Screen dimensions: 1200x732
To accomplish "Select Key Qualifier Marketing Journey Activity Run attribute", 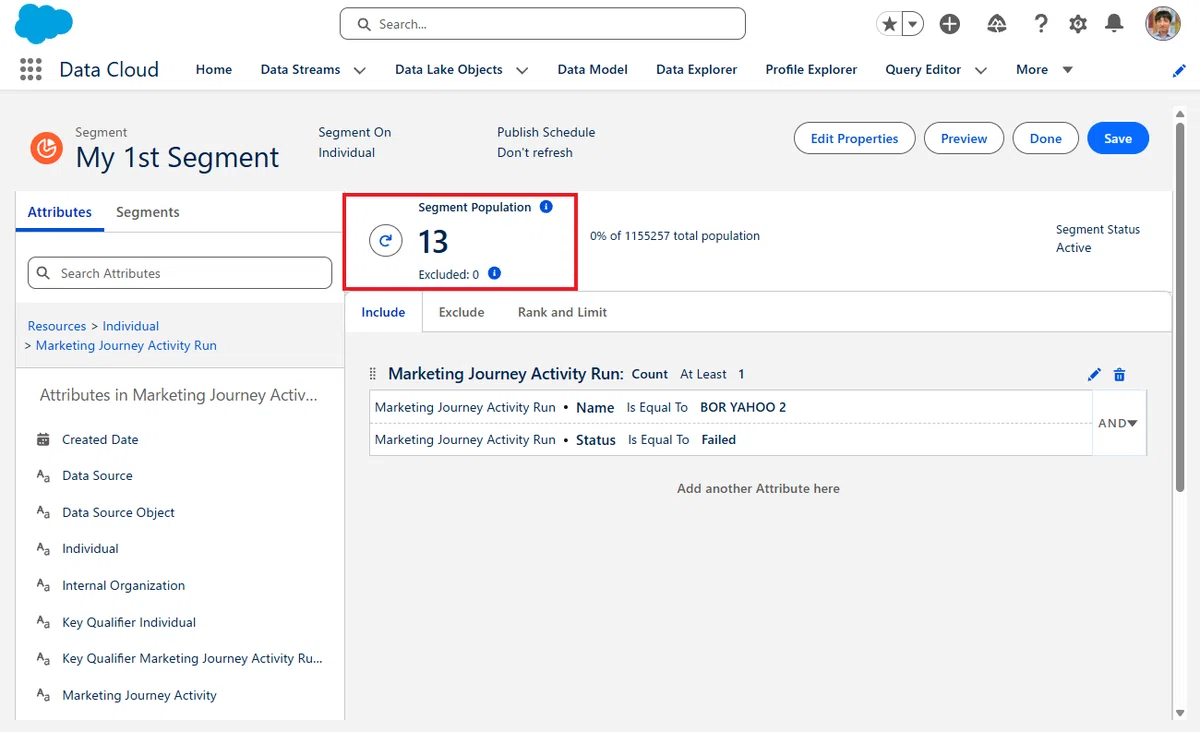I will coord(192,659).
